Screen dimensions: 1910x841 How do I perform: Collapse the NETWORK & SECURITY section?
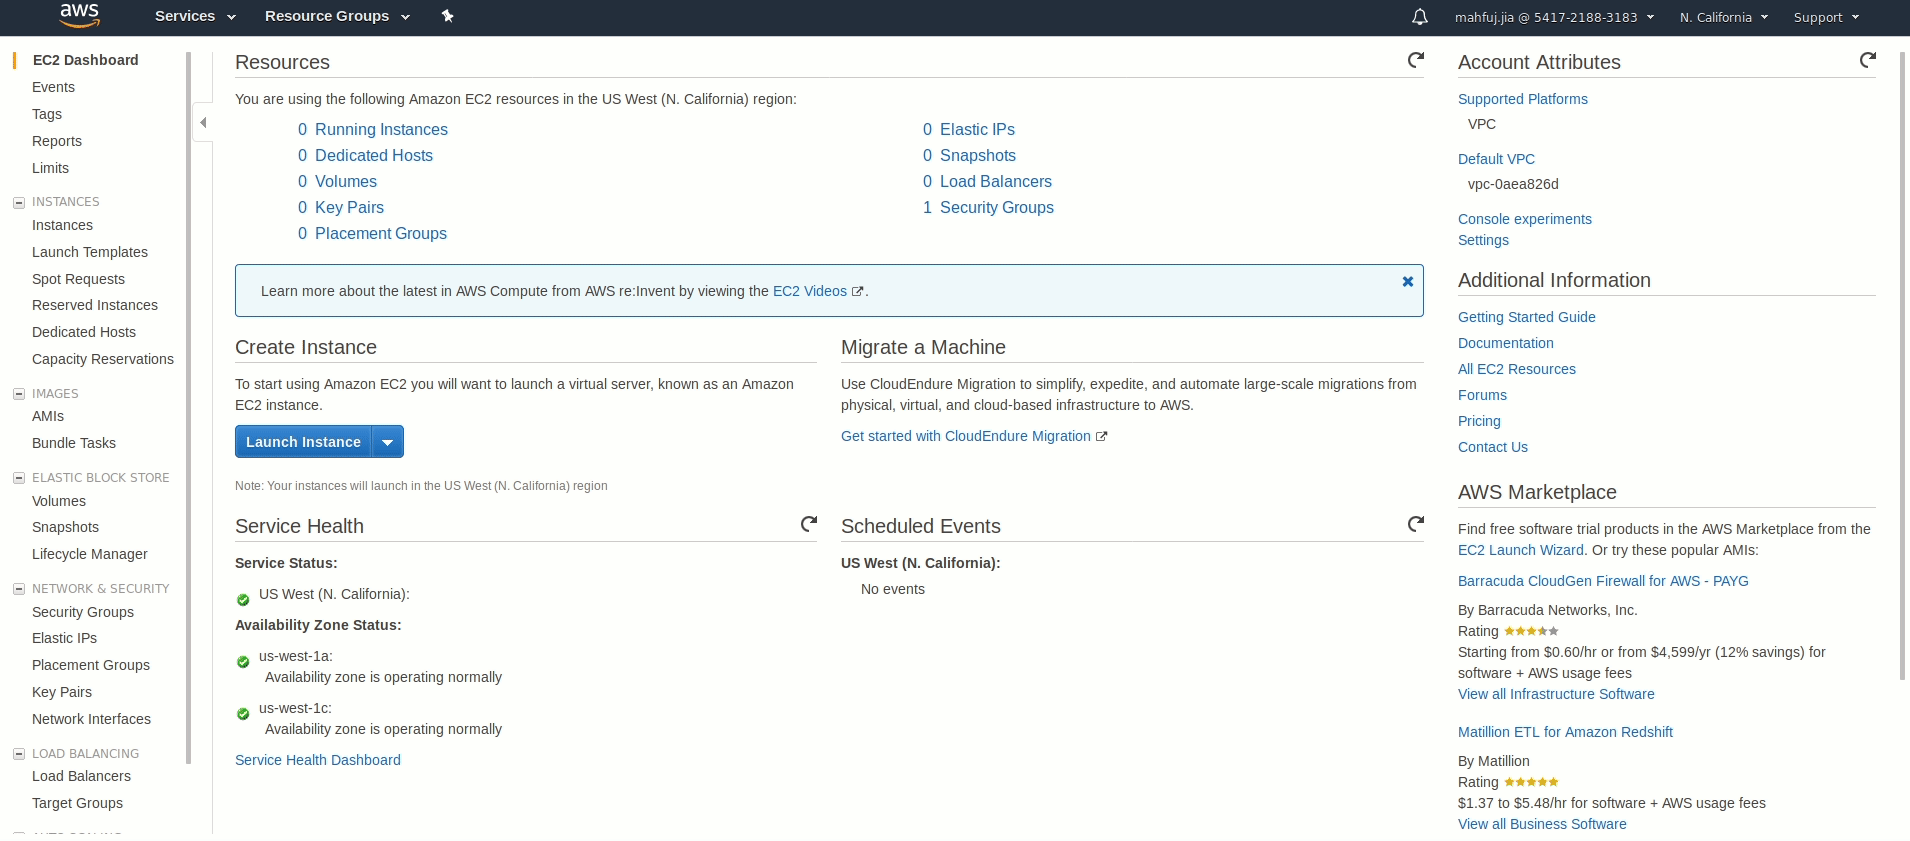pos(18,589)
